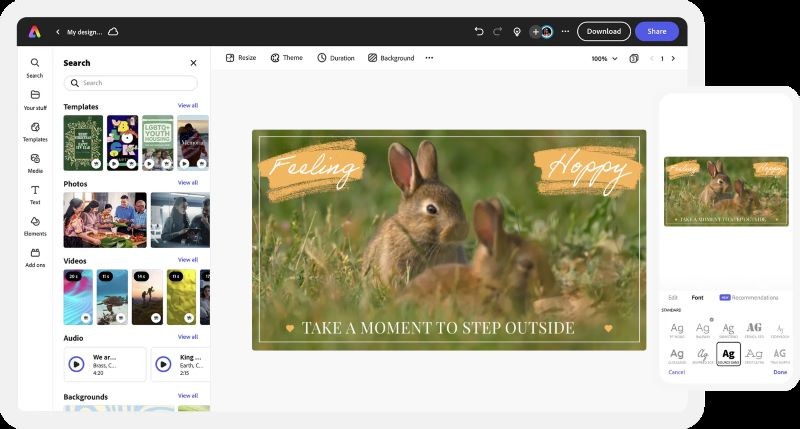Image resolution: width=800 pixels, height=429 pixels.
Task: Choose the selected bold Source Sans font tile
Action: [x=728, y=354]
